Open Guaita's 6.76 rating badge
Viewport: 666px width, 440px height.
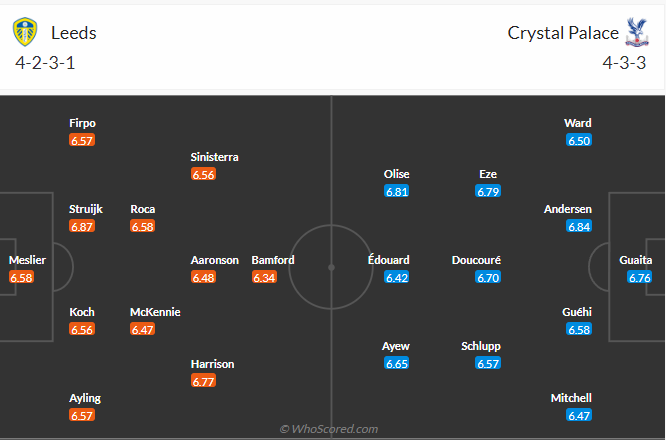click(640, 277)
